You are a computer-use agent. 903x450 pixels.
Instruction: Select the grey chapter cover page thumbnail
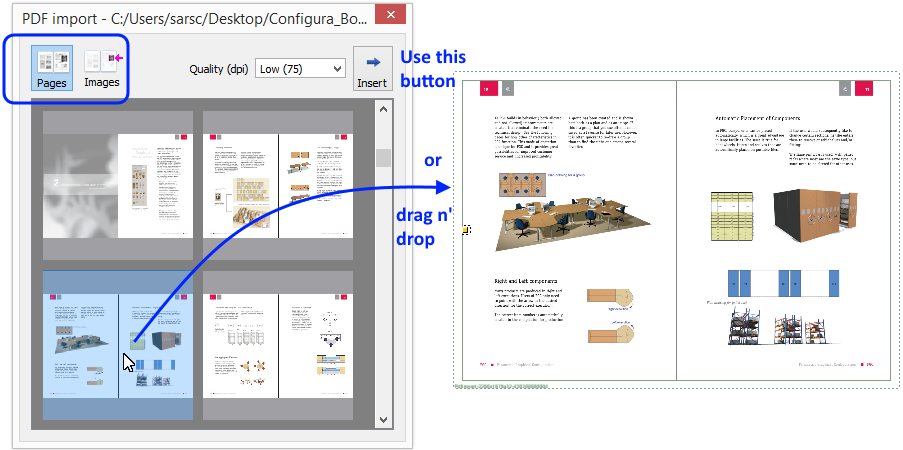tap(118, 185)
